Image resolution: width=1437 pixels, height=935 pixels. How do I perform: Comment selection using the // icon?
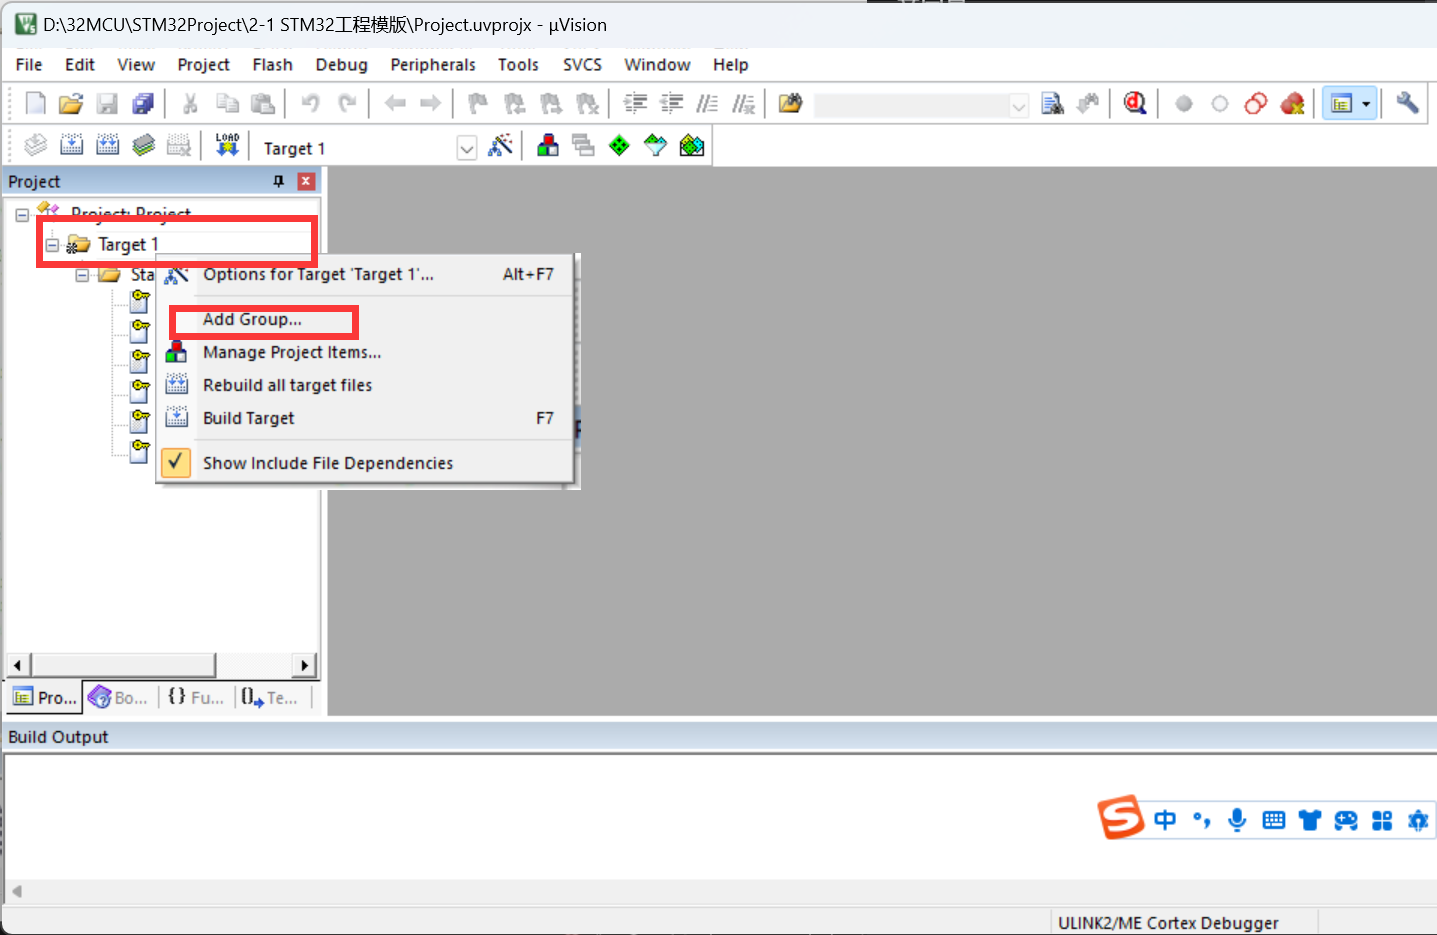pos(707,103)
